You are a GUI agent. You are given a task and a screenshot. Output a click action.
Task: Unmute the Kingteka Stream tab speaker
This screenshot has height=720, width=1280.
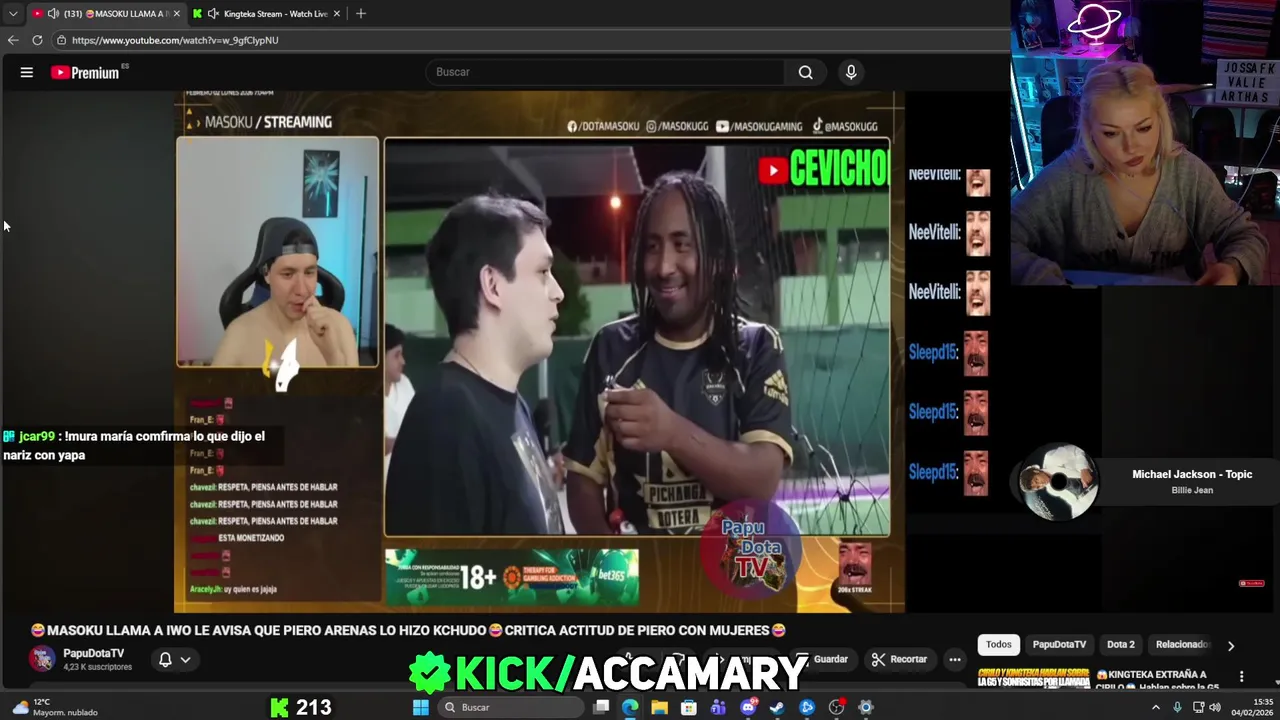click(213, 14)
